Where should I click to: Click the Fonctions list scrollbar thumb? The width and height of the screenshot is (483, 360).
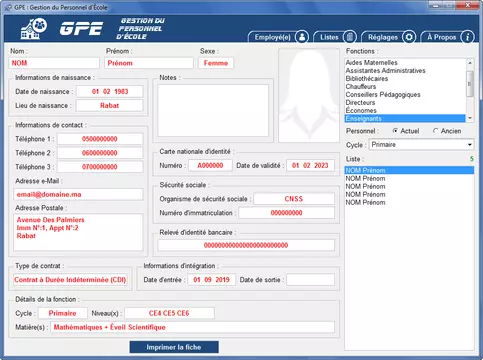click(x=470, y=84)
